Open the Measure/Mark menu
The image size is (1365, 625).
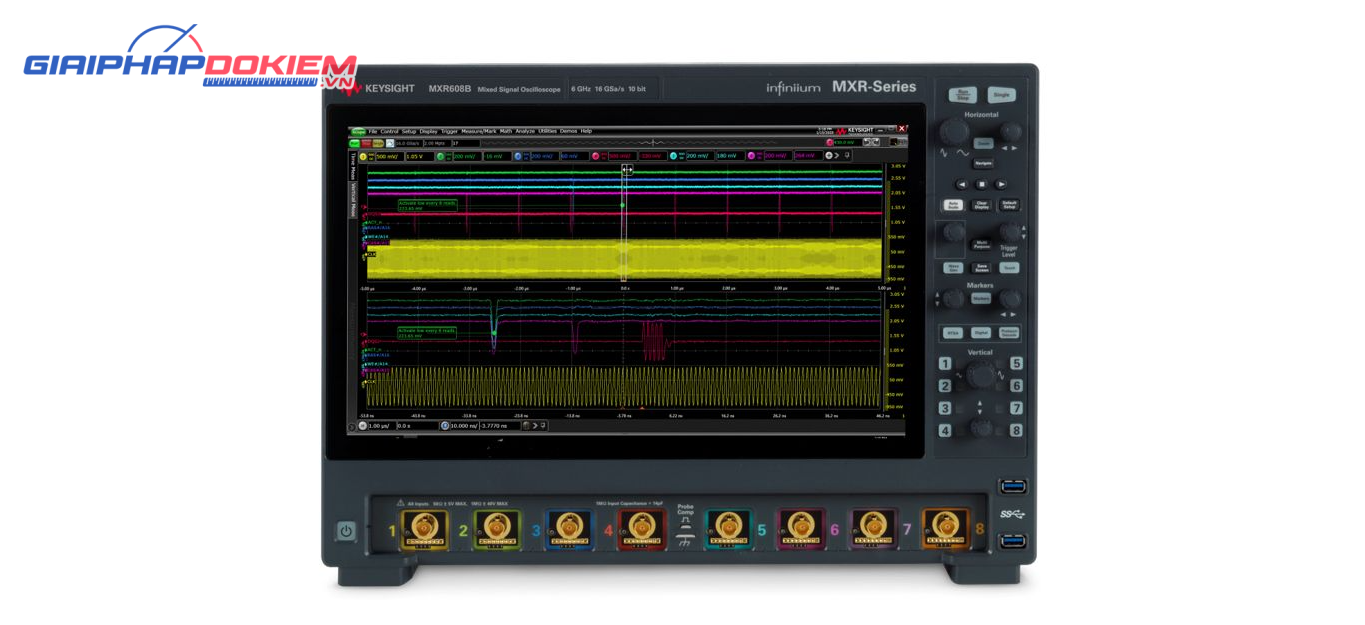click(479, 131)
